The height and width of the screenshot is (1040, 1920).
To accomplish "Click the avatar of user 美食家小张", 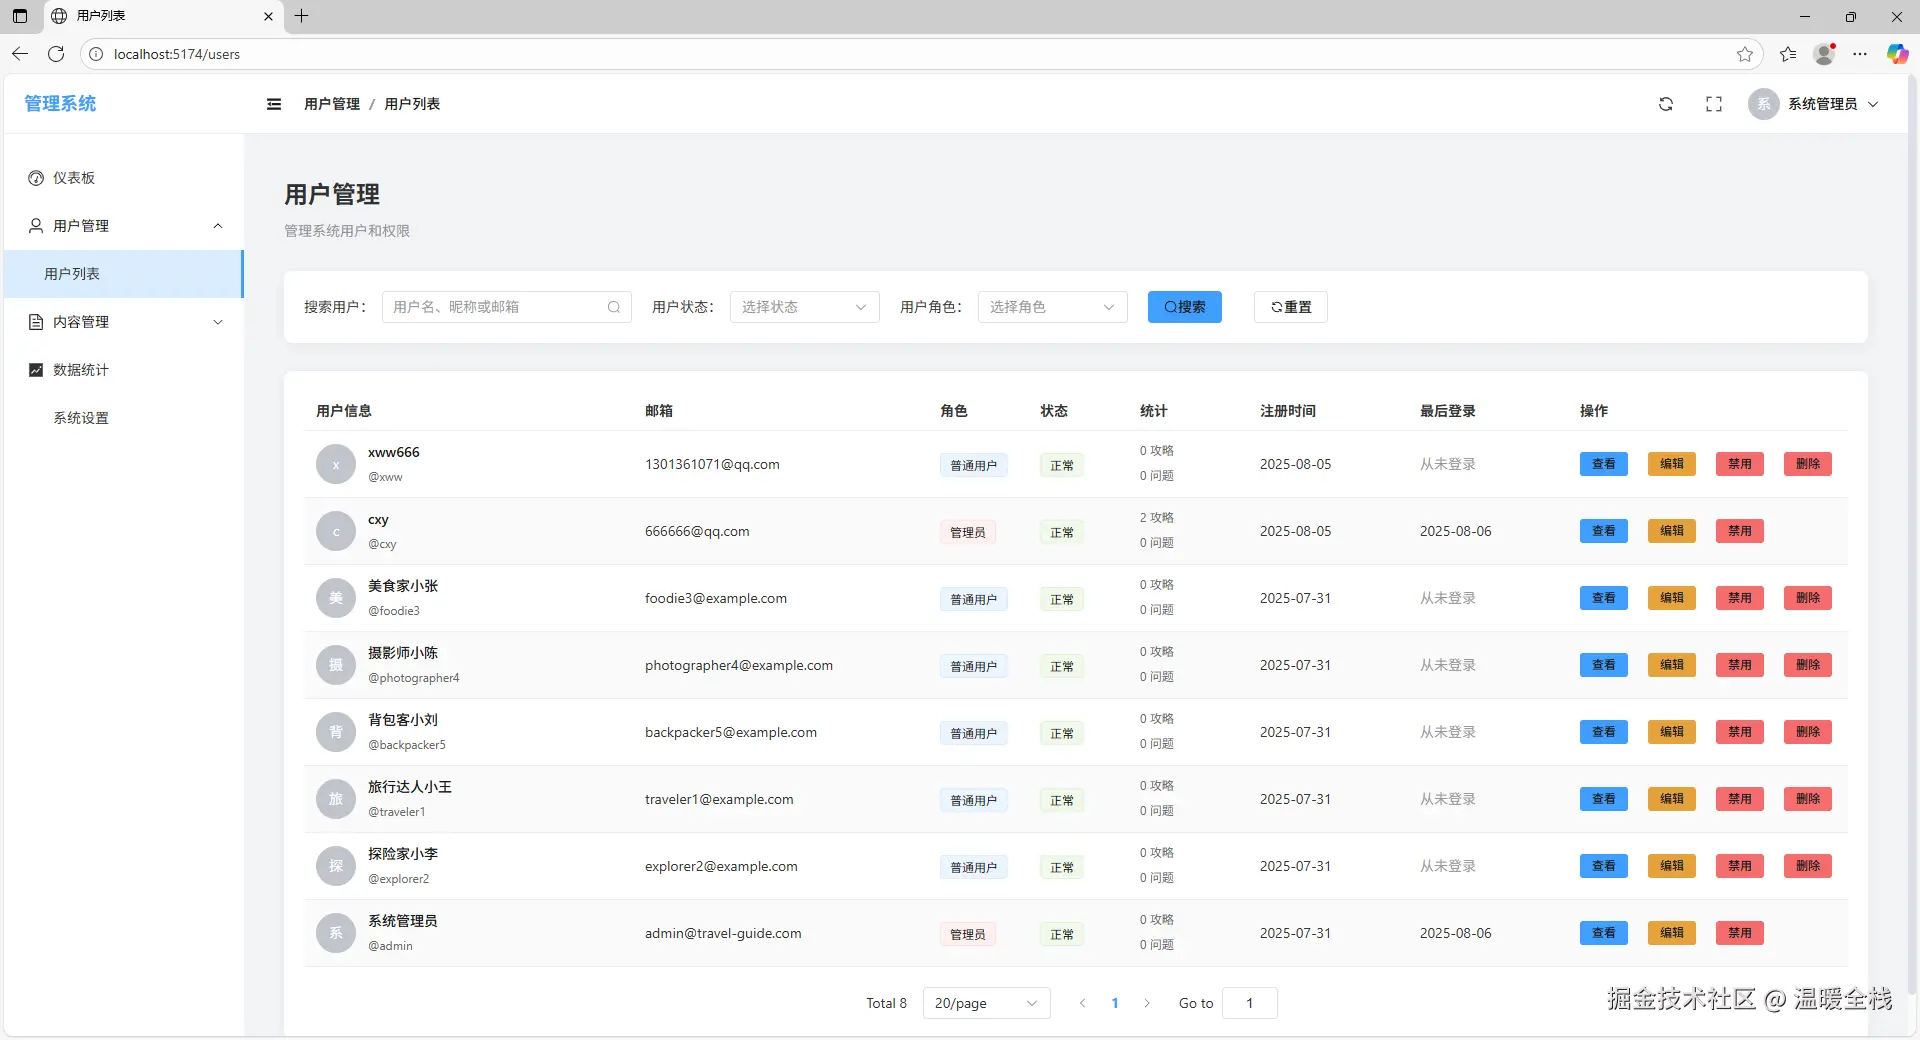I will 336,598.
